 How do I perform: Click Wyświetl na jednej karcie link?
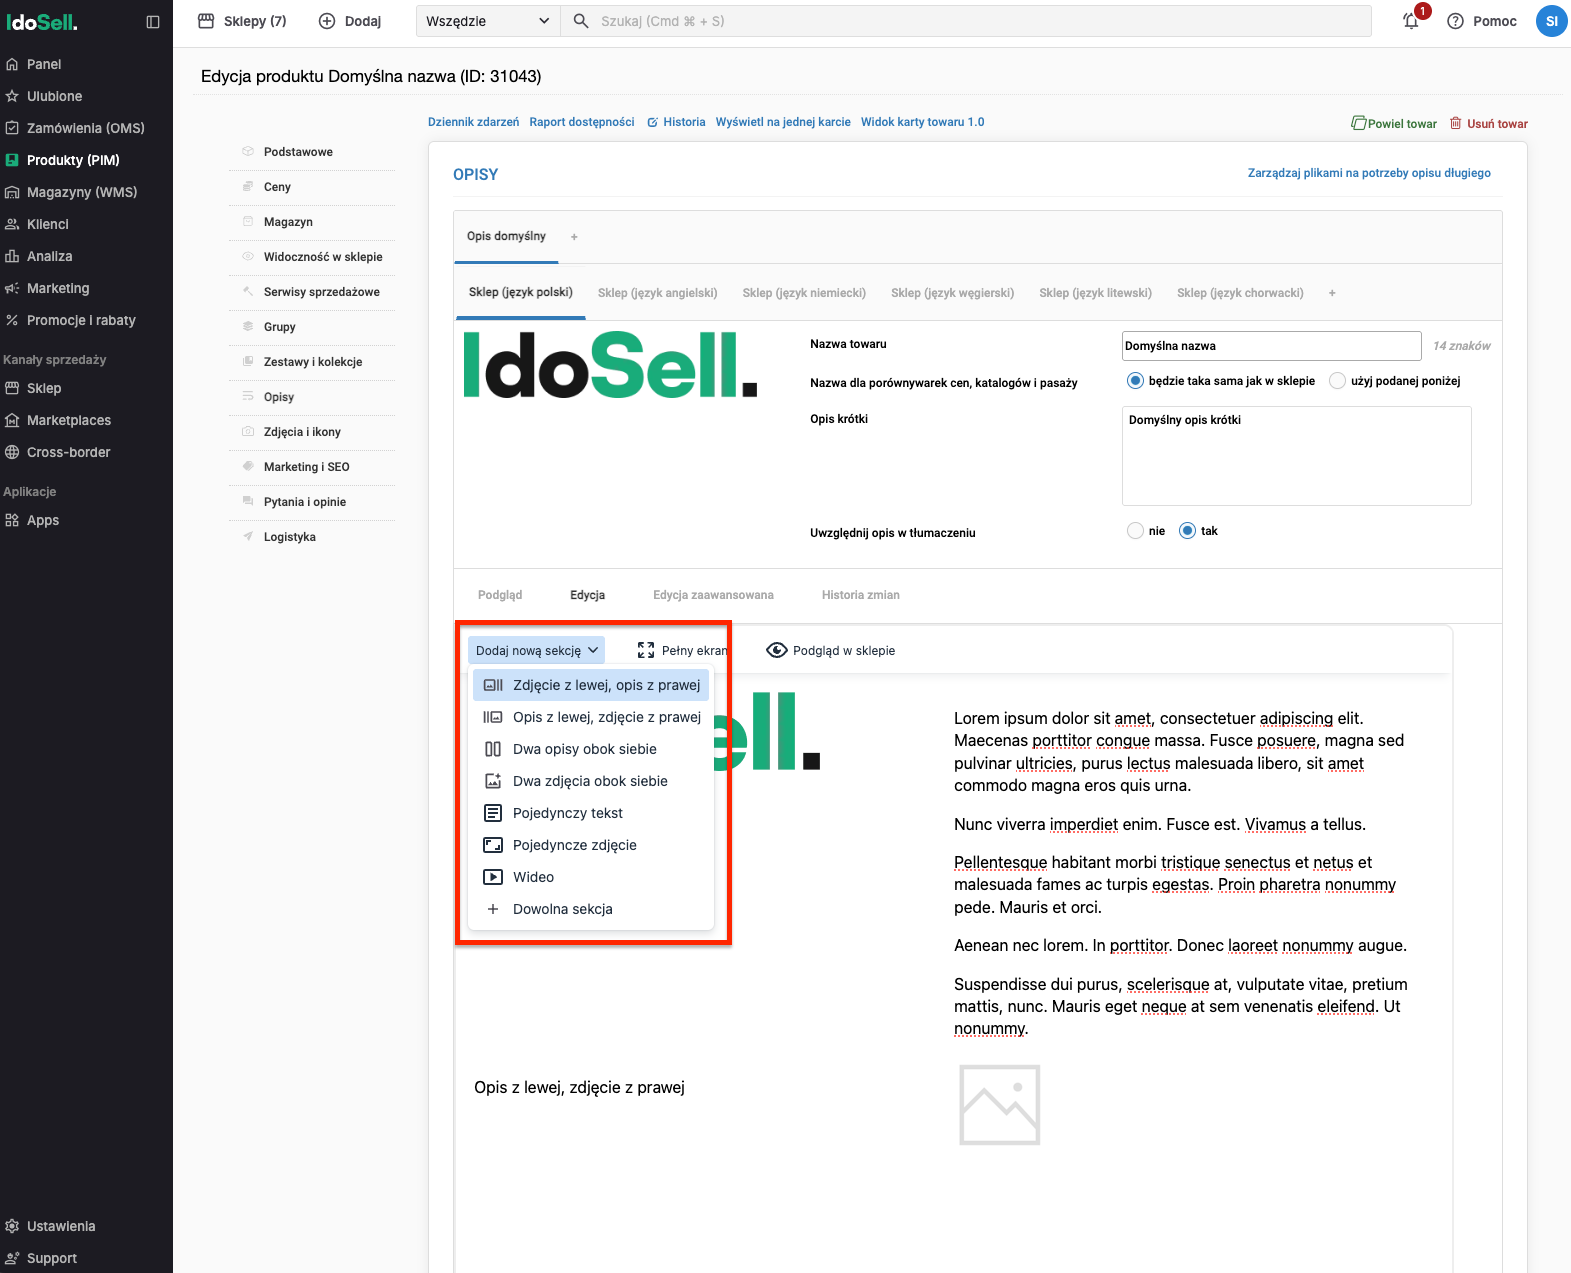783,122
